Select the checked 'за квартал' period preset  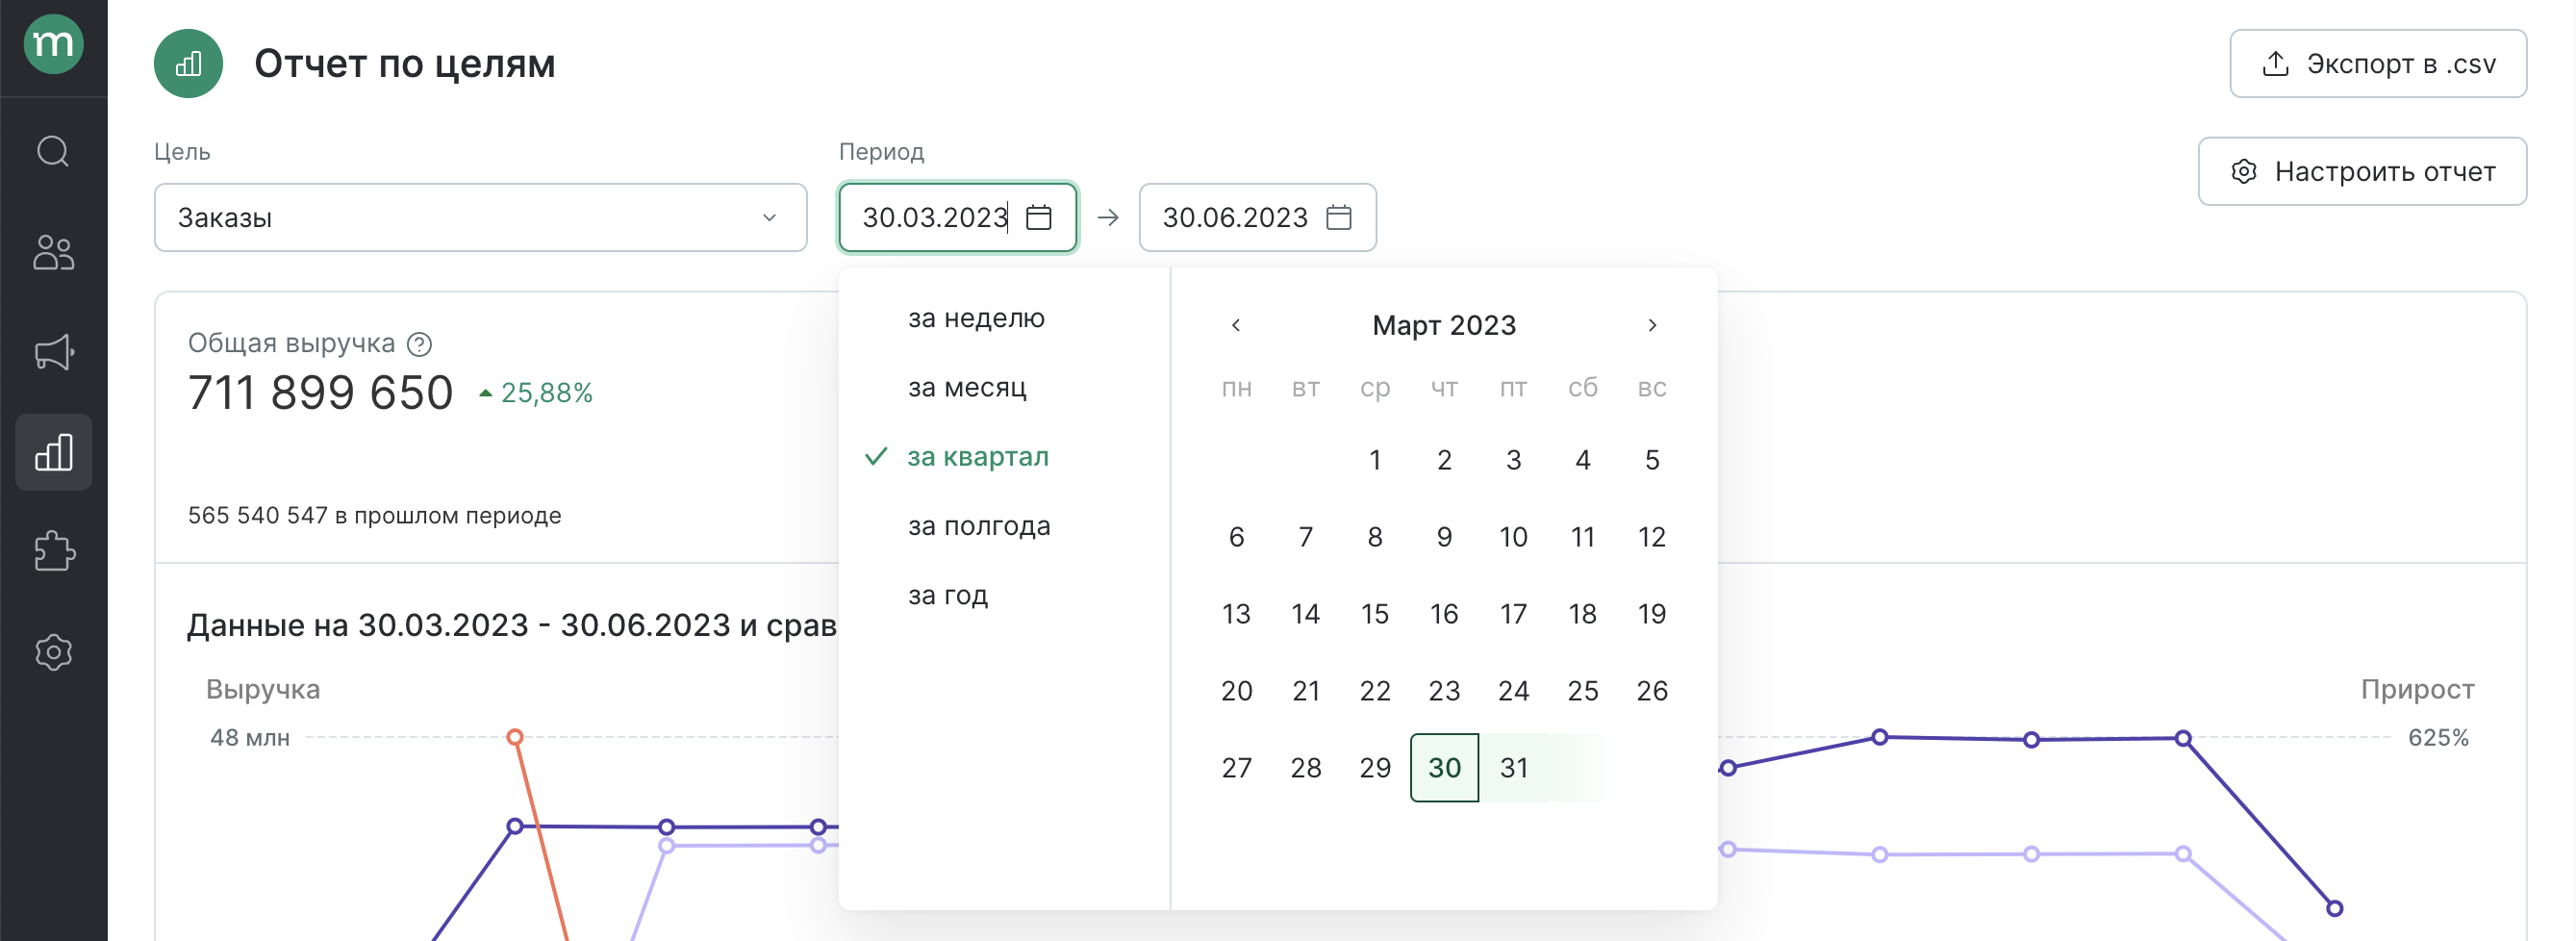point(978,457)
